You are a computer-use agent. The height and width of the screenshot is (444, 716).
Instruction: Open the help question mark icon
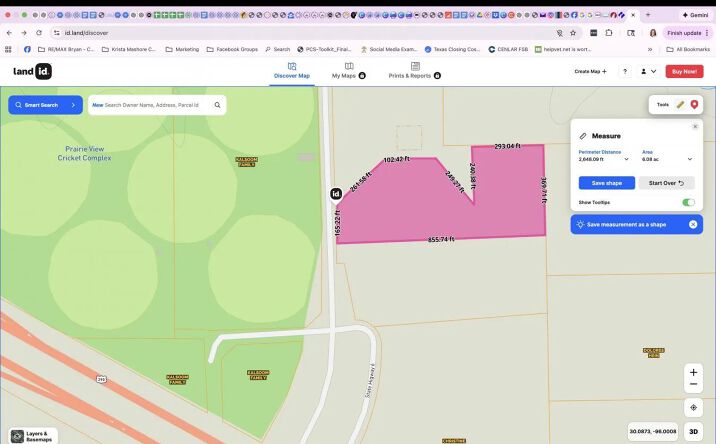(625, 72)
